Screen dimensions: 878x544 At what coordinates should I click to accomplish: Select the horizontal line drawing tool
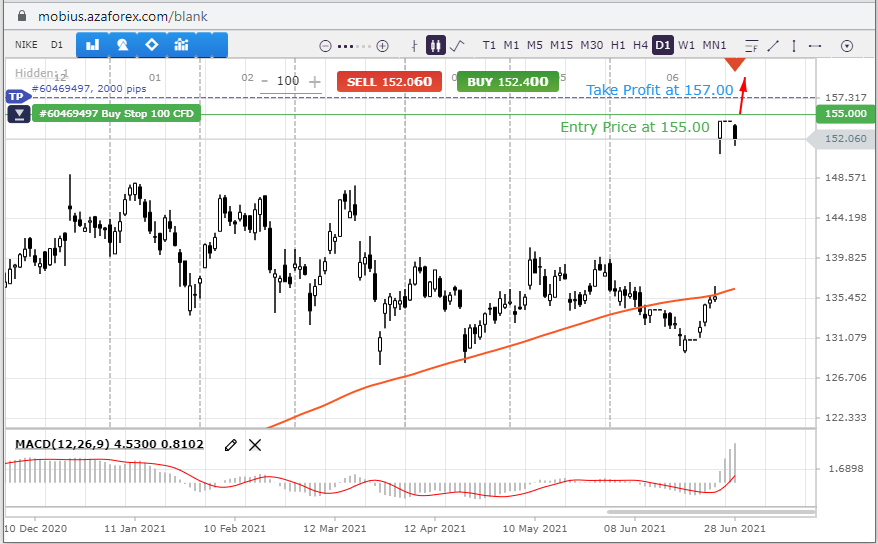coord(815,45)
